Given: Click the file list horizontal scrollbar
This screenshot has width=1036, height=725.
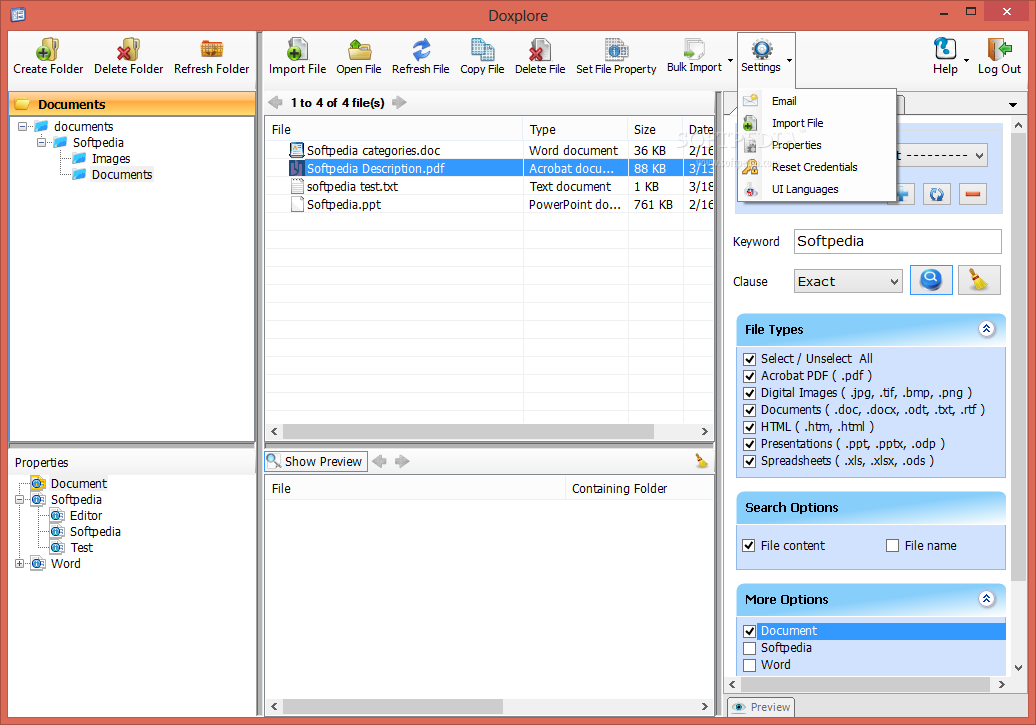Looking at the screenshot, I should [468, 431].
